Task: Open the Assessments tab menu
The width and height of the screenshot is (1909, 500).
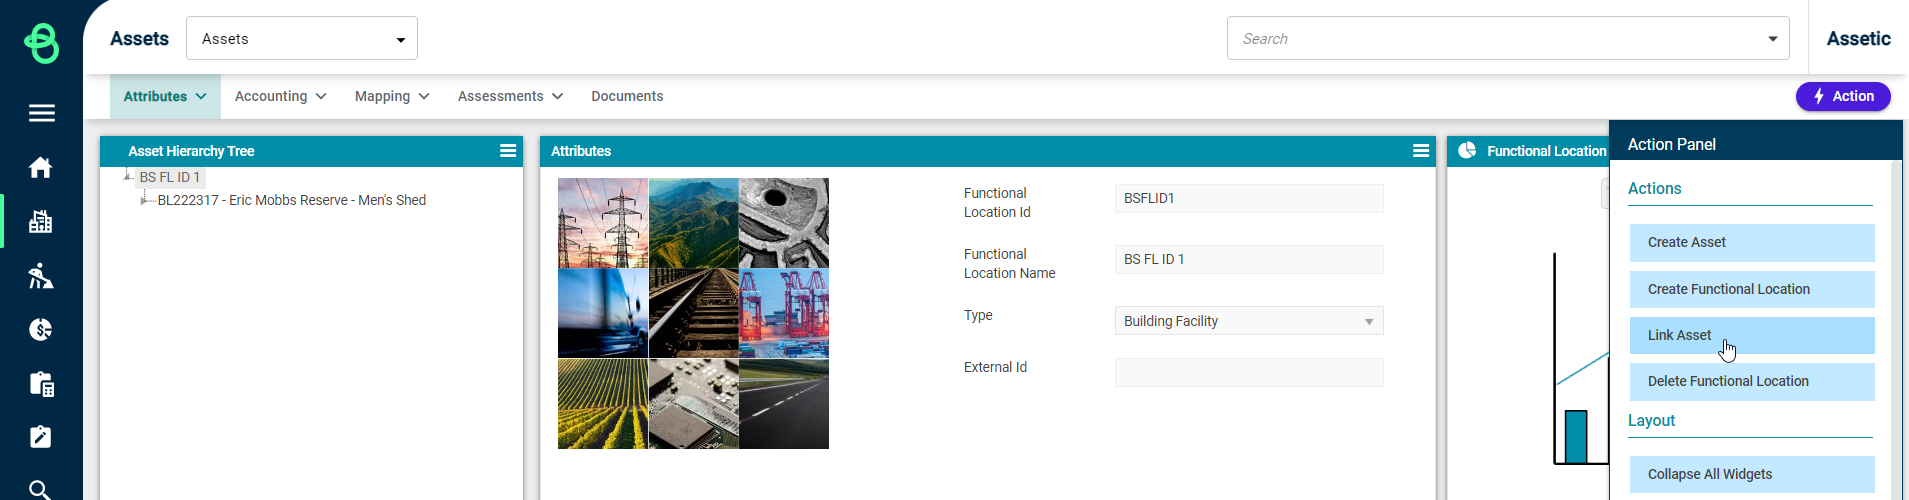Action: tap(510, 96)
